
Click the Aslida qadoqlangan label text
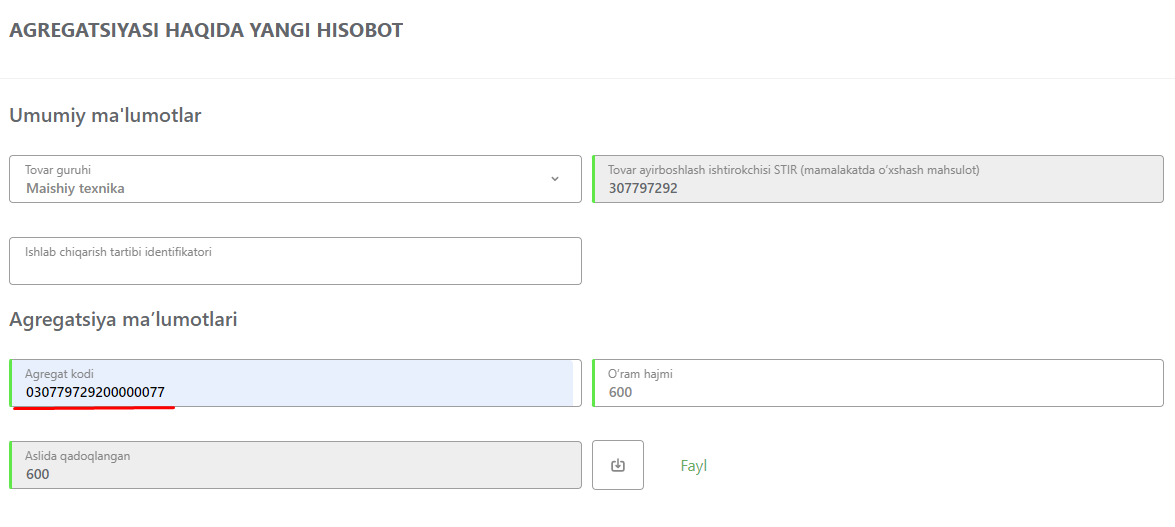pyautogui.click(x=77, y=455)
